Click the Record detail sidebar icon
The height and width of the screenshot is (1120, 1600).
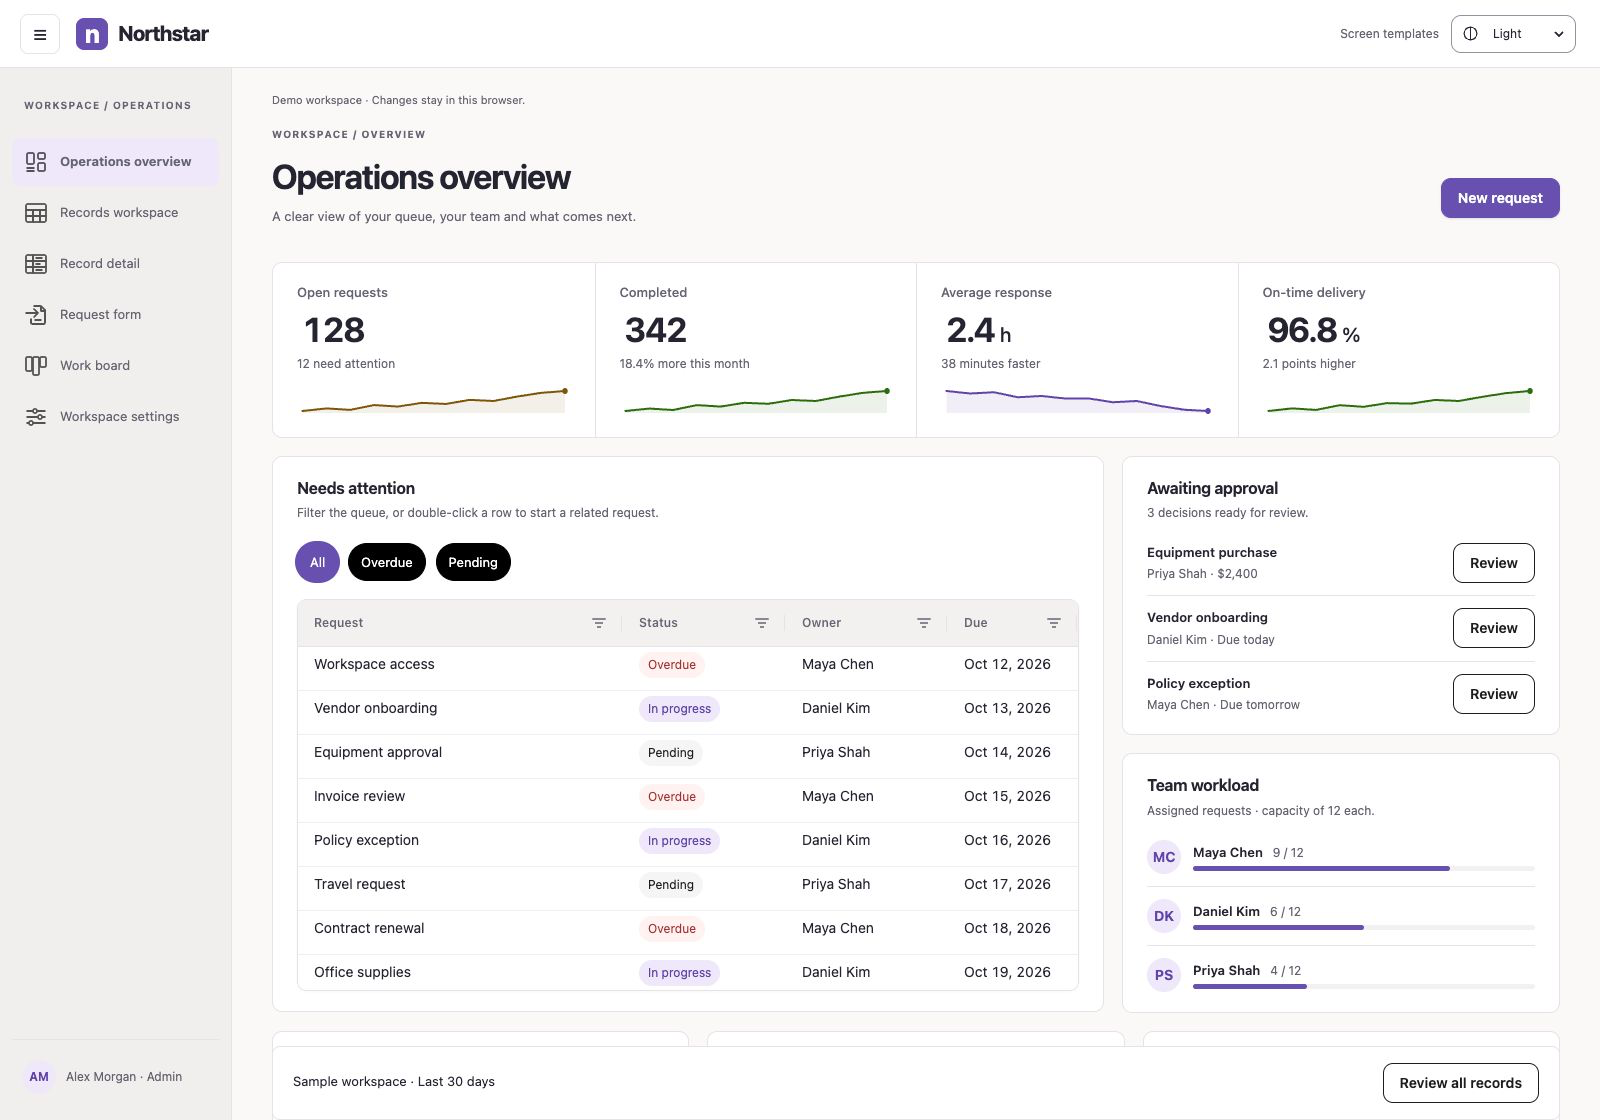pyautogui.click(x=36, y=264)
